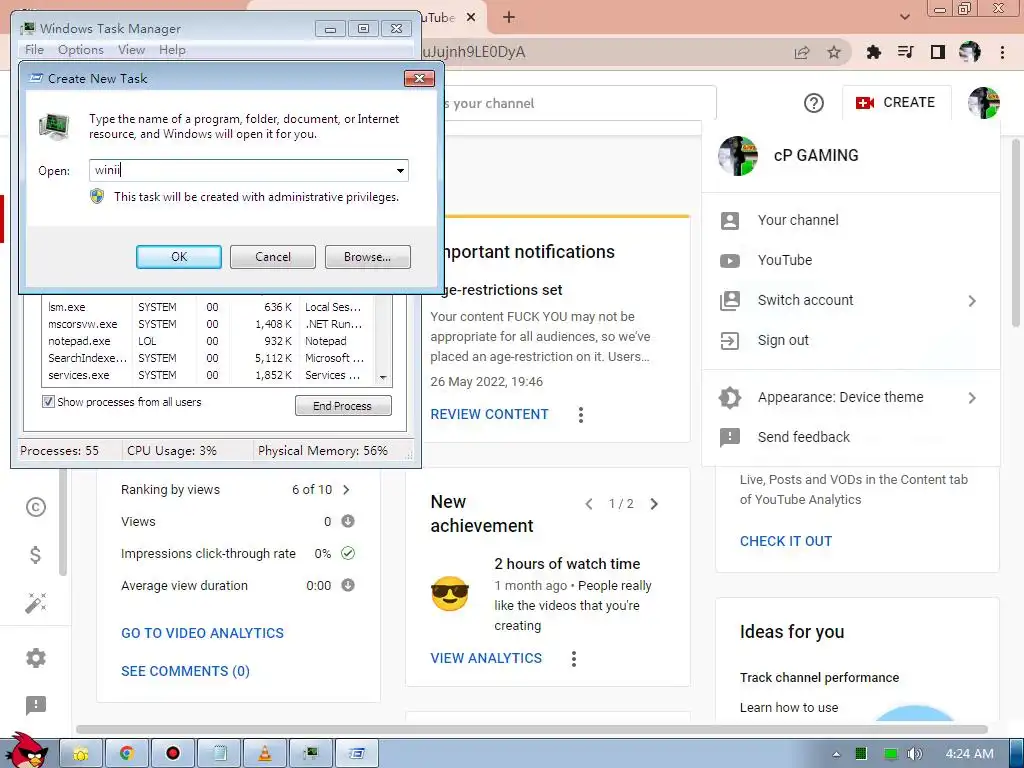Select the notepad.exe process row
Image resolution: width=1024 pixels, height=768 pixels.
pyautogui.click(x=209, y=341)
